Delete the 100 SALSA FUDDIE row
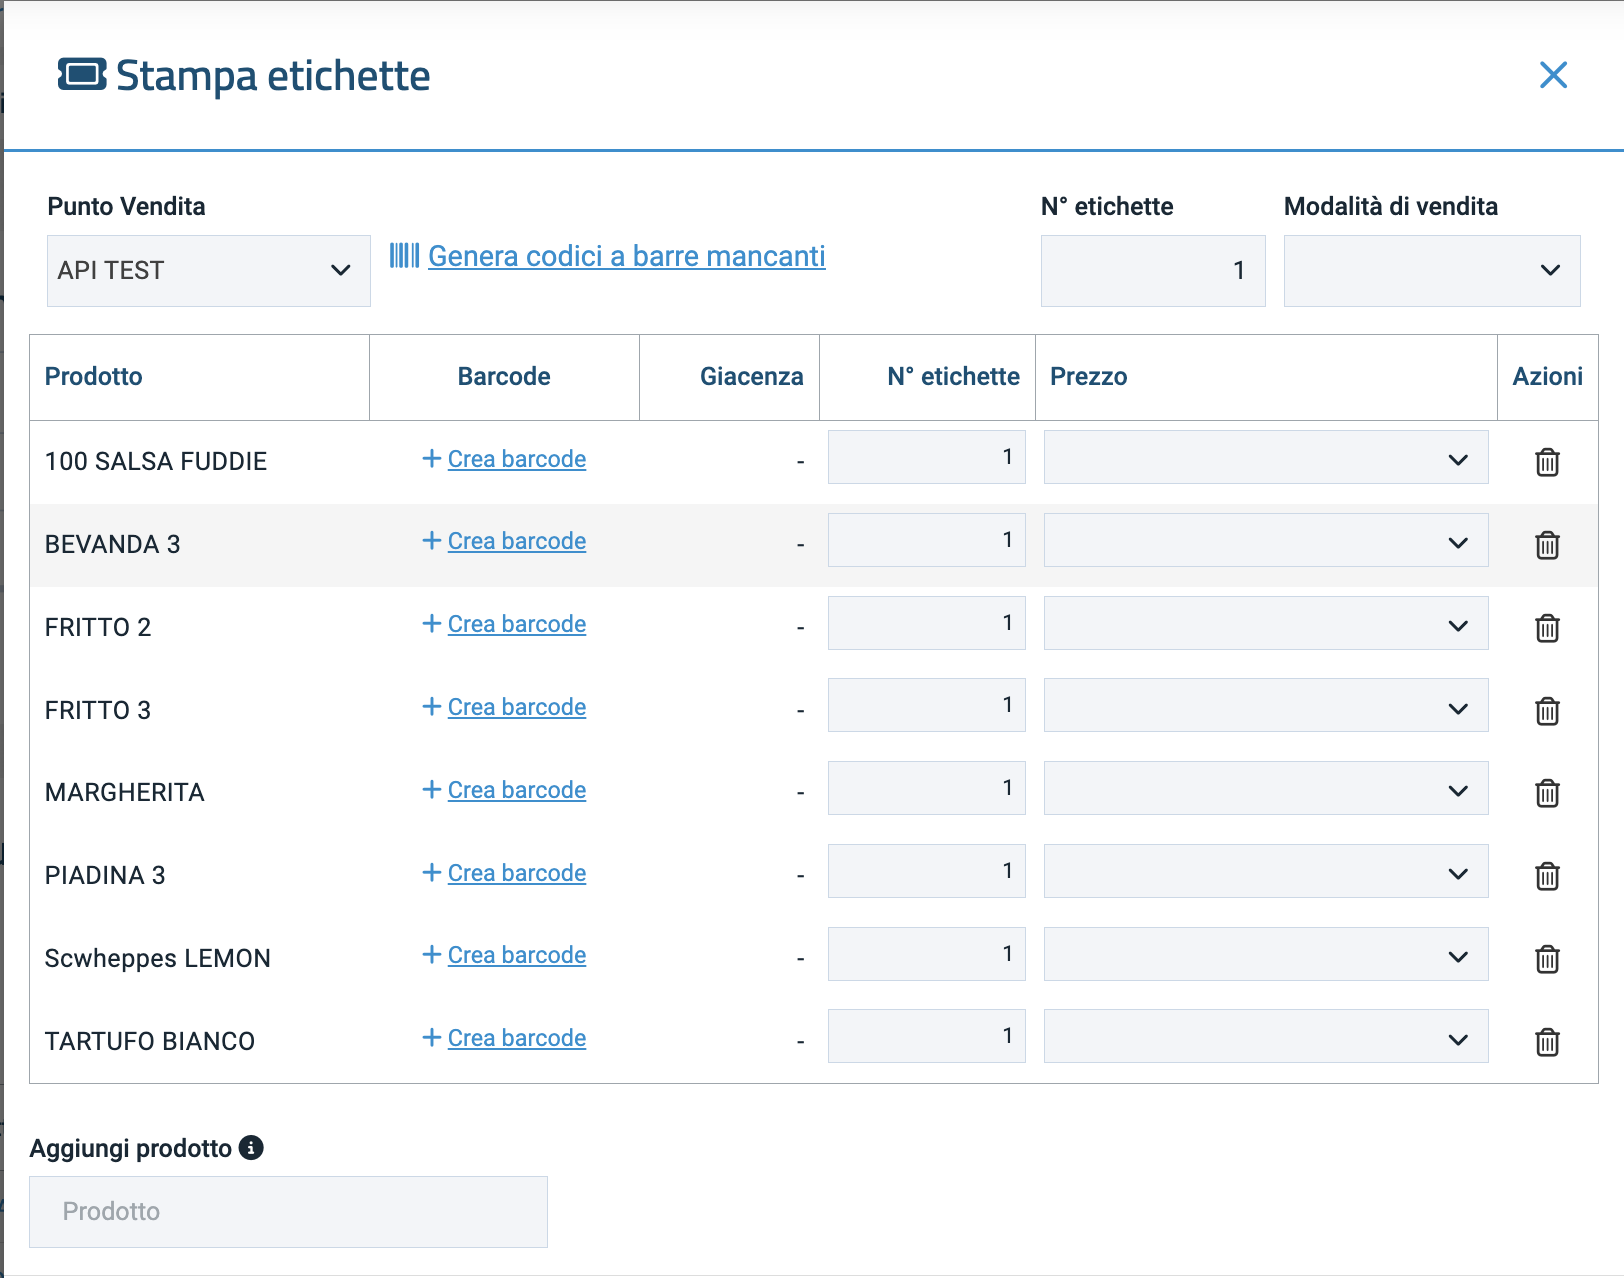Screen dimensions: 1624x1278 pyautogui.click(x=1547, y=462)
